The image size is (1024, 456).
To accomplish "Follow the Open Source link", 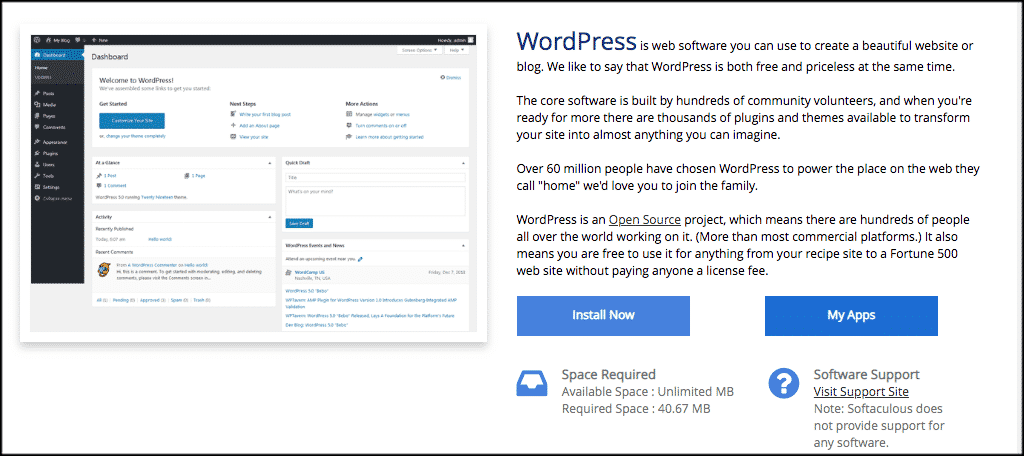I will [645, 220].
